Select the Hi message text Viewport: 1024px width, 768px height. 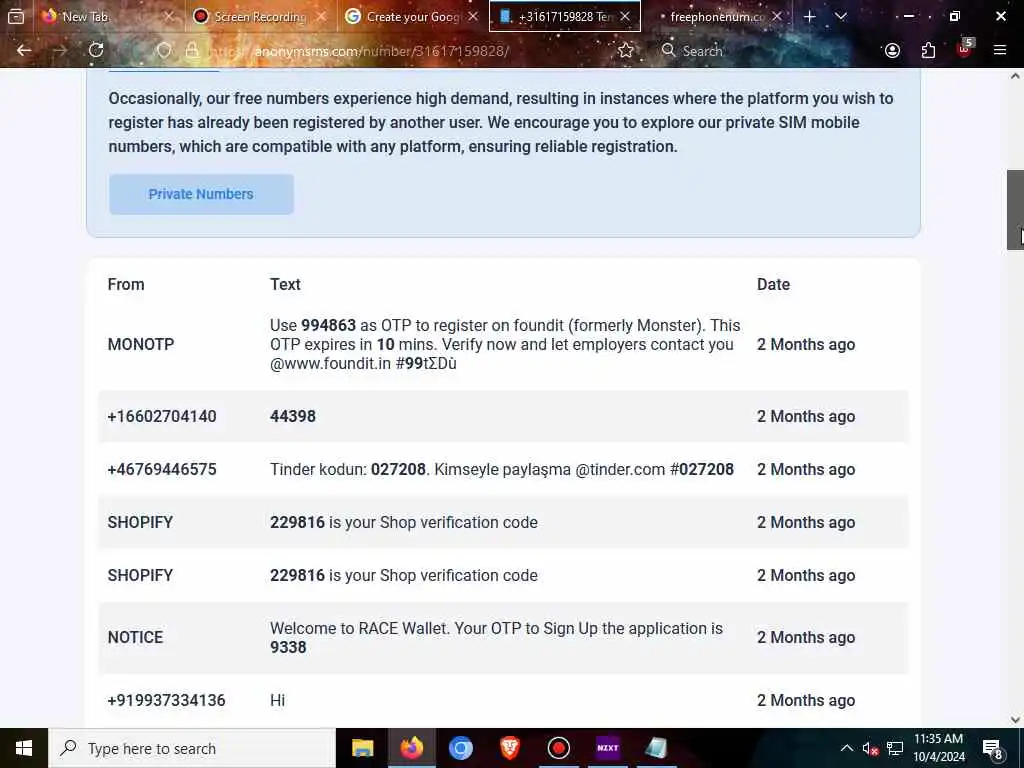278,701
